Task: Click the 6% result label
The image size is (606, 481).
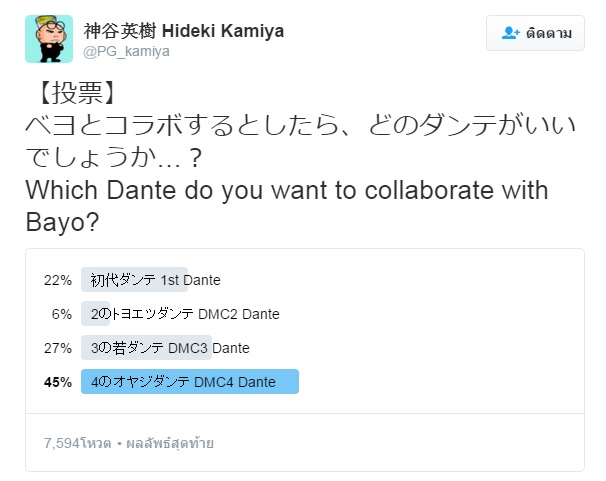Action: tap(62, 314)
